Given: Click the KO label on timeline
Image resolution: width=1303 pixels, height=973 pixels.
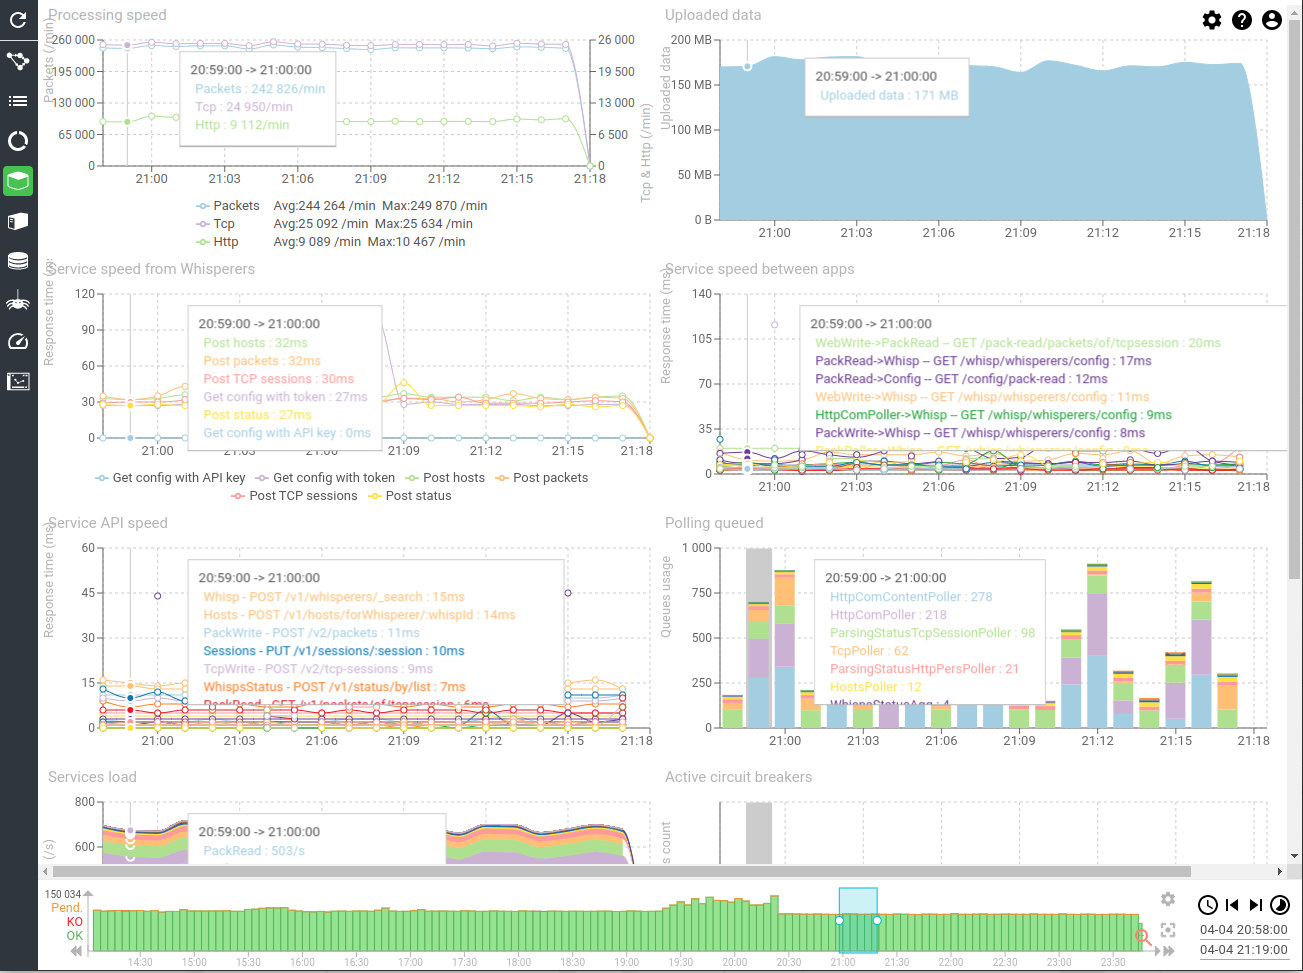Looking at the screenshot, I should 75,922.
